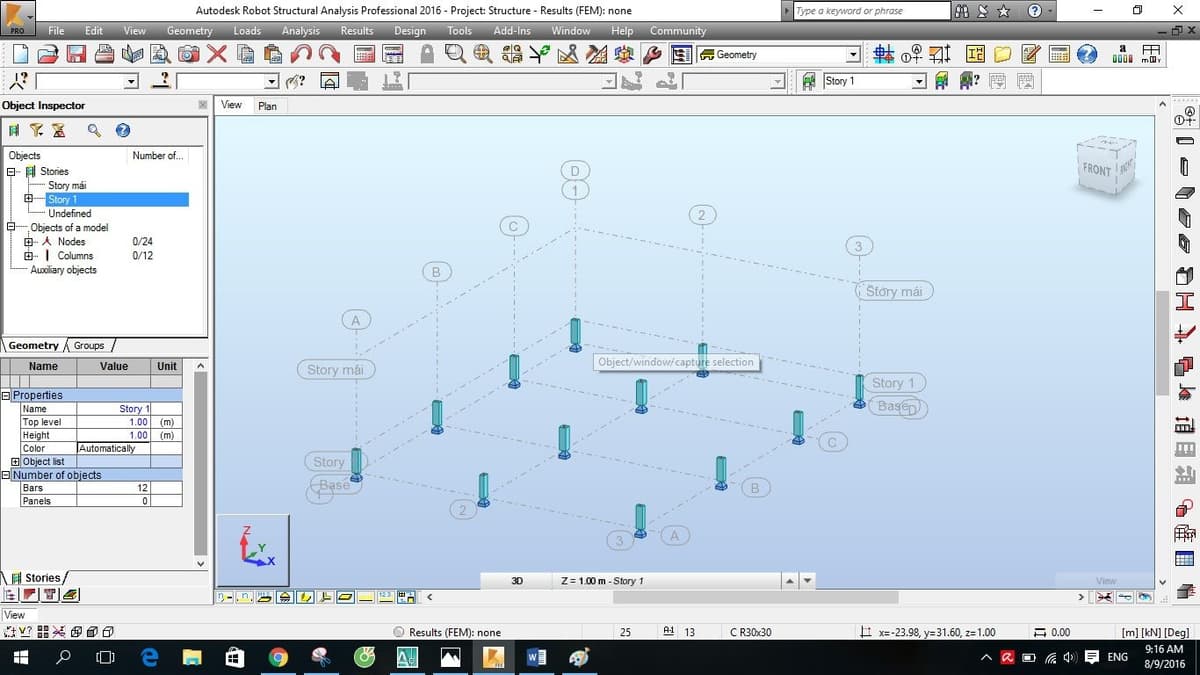Click the Redo arrow icon
This screenshot has width=1200, height=675.
click(328, 55)
